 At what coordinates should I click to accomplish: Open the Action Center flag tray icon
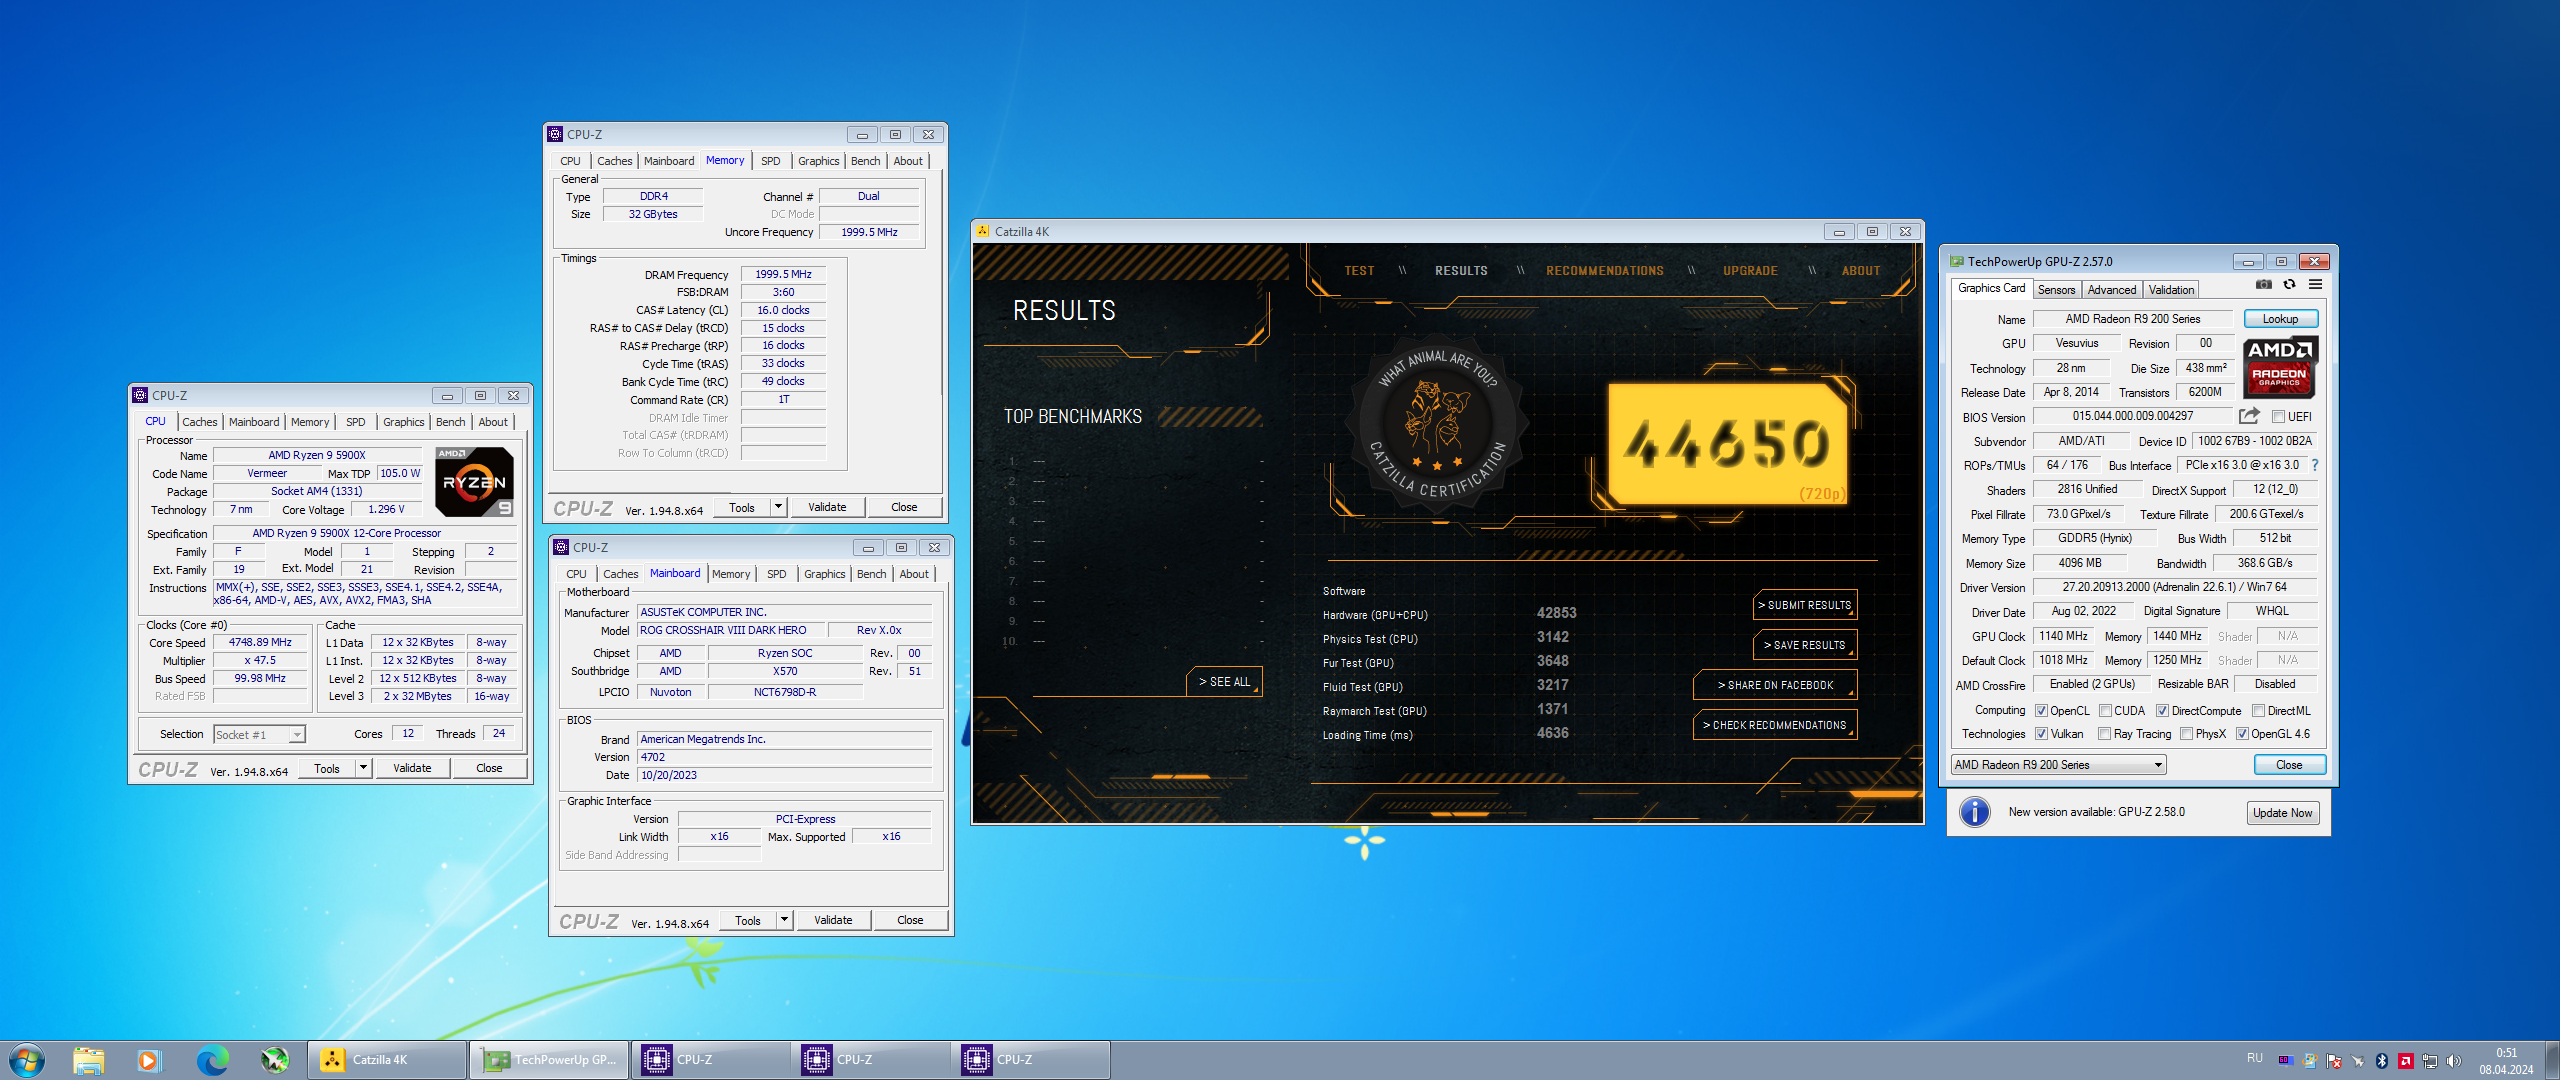(x=2334, y=1061)
